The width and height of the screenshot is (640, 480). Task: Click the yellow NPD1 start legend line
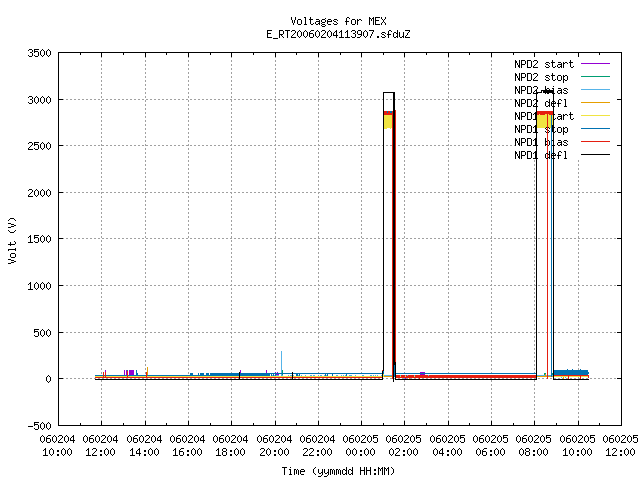(596, 116)
